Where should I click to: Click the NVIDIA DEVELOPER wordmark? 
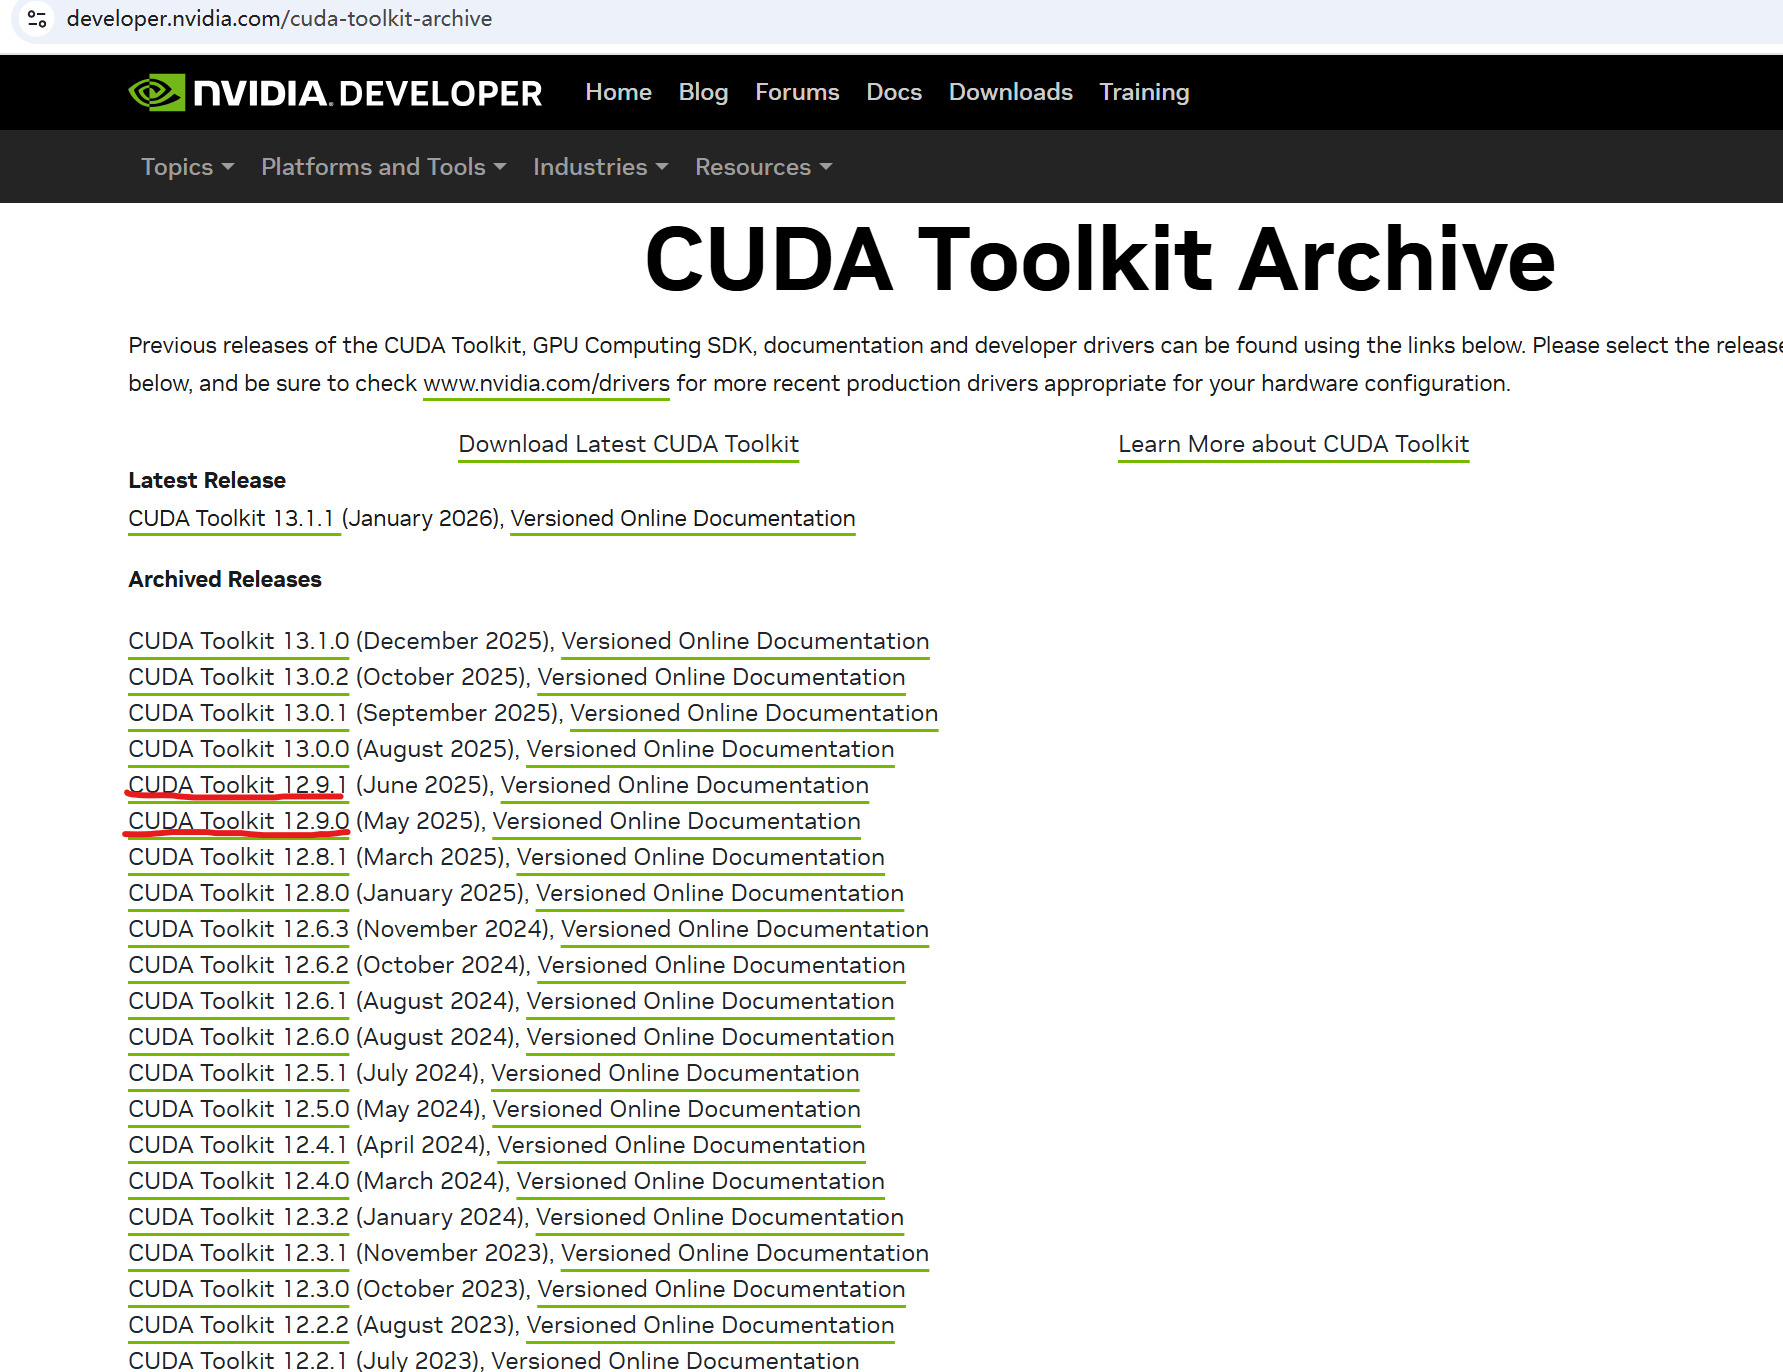tap(367, 93)
